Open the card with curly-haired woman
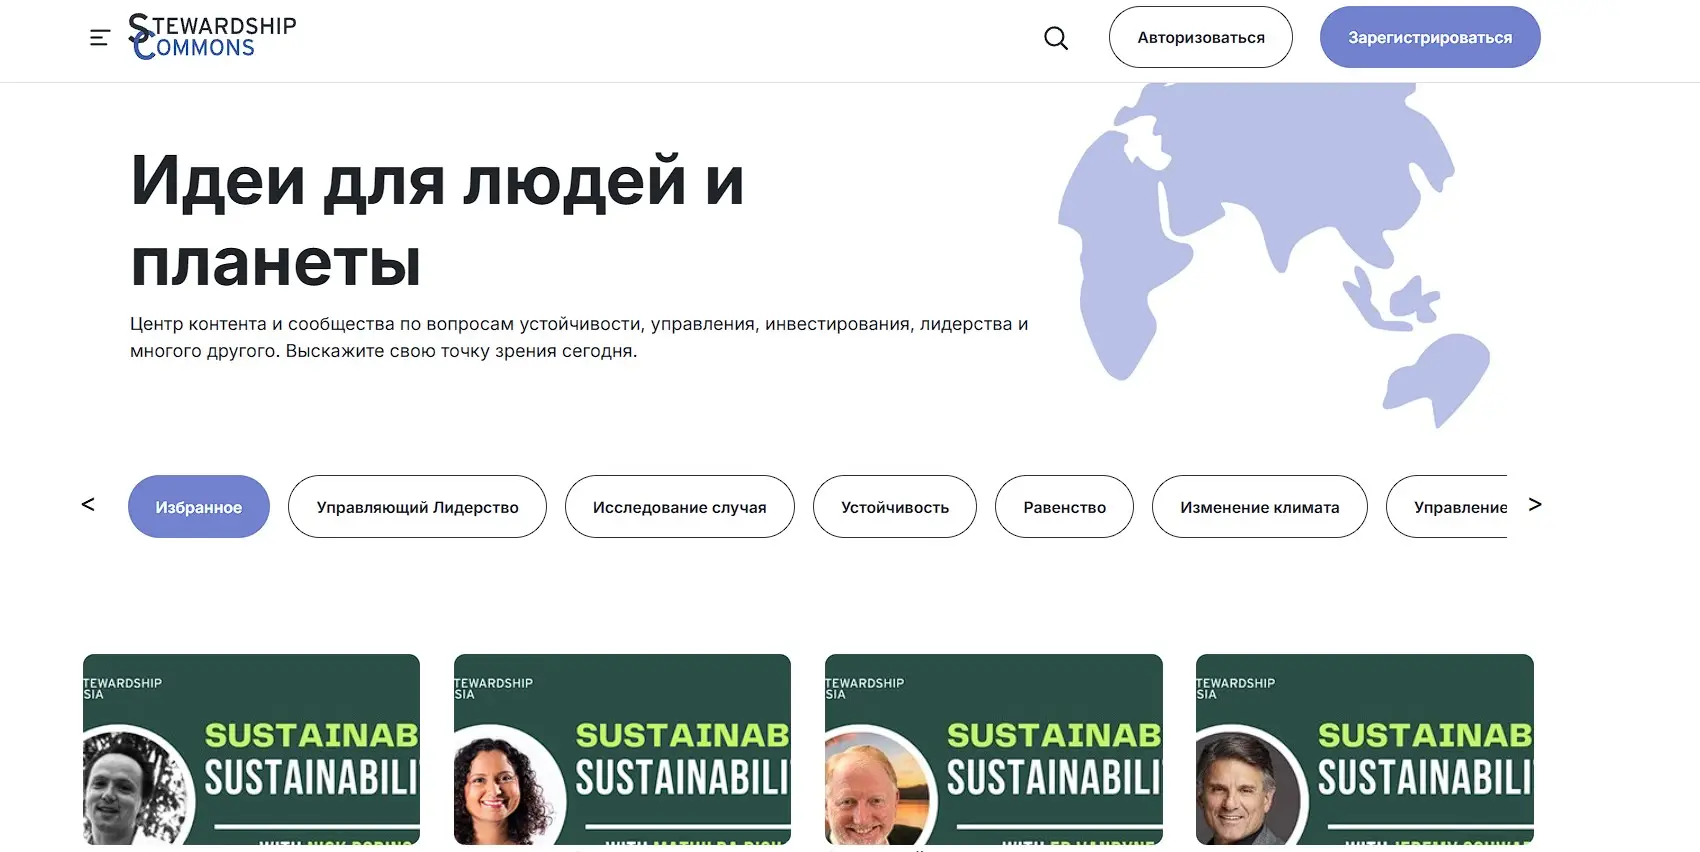 (622, 750)
